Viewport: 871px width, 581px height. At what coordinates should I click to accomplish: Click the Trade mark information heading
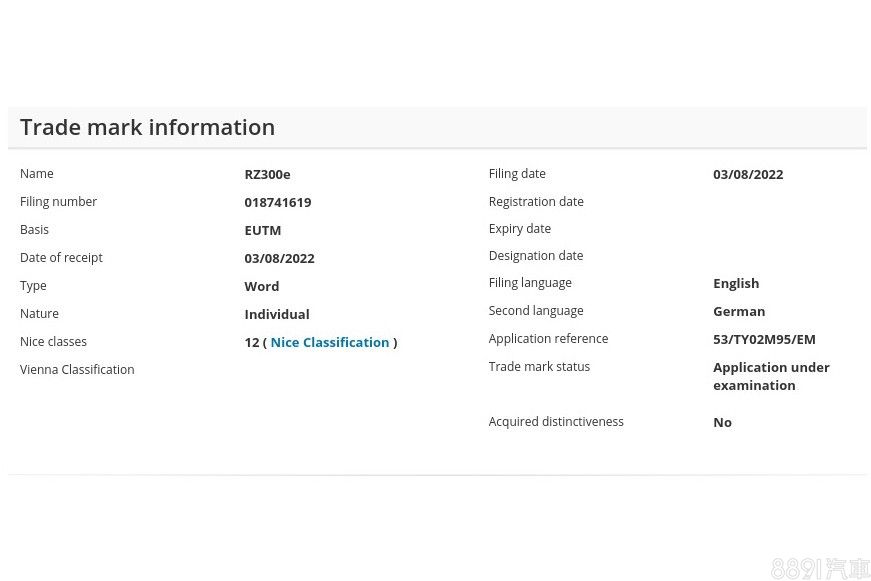[x=147, y=127]
